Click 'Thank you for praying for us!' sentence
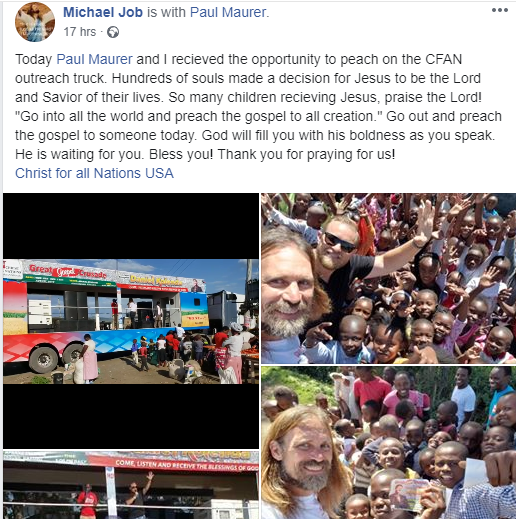Viewport: 516px width, 519px height. [306, 155]
